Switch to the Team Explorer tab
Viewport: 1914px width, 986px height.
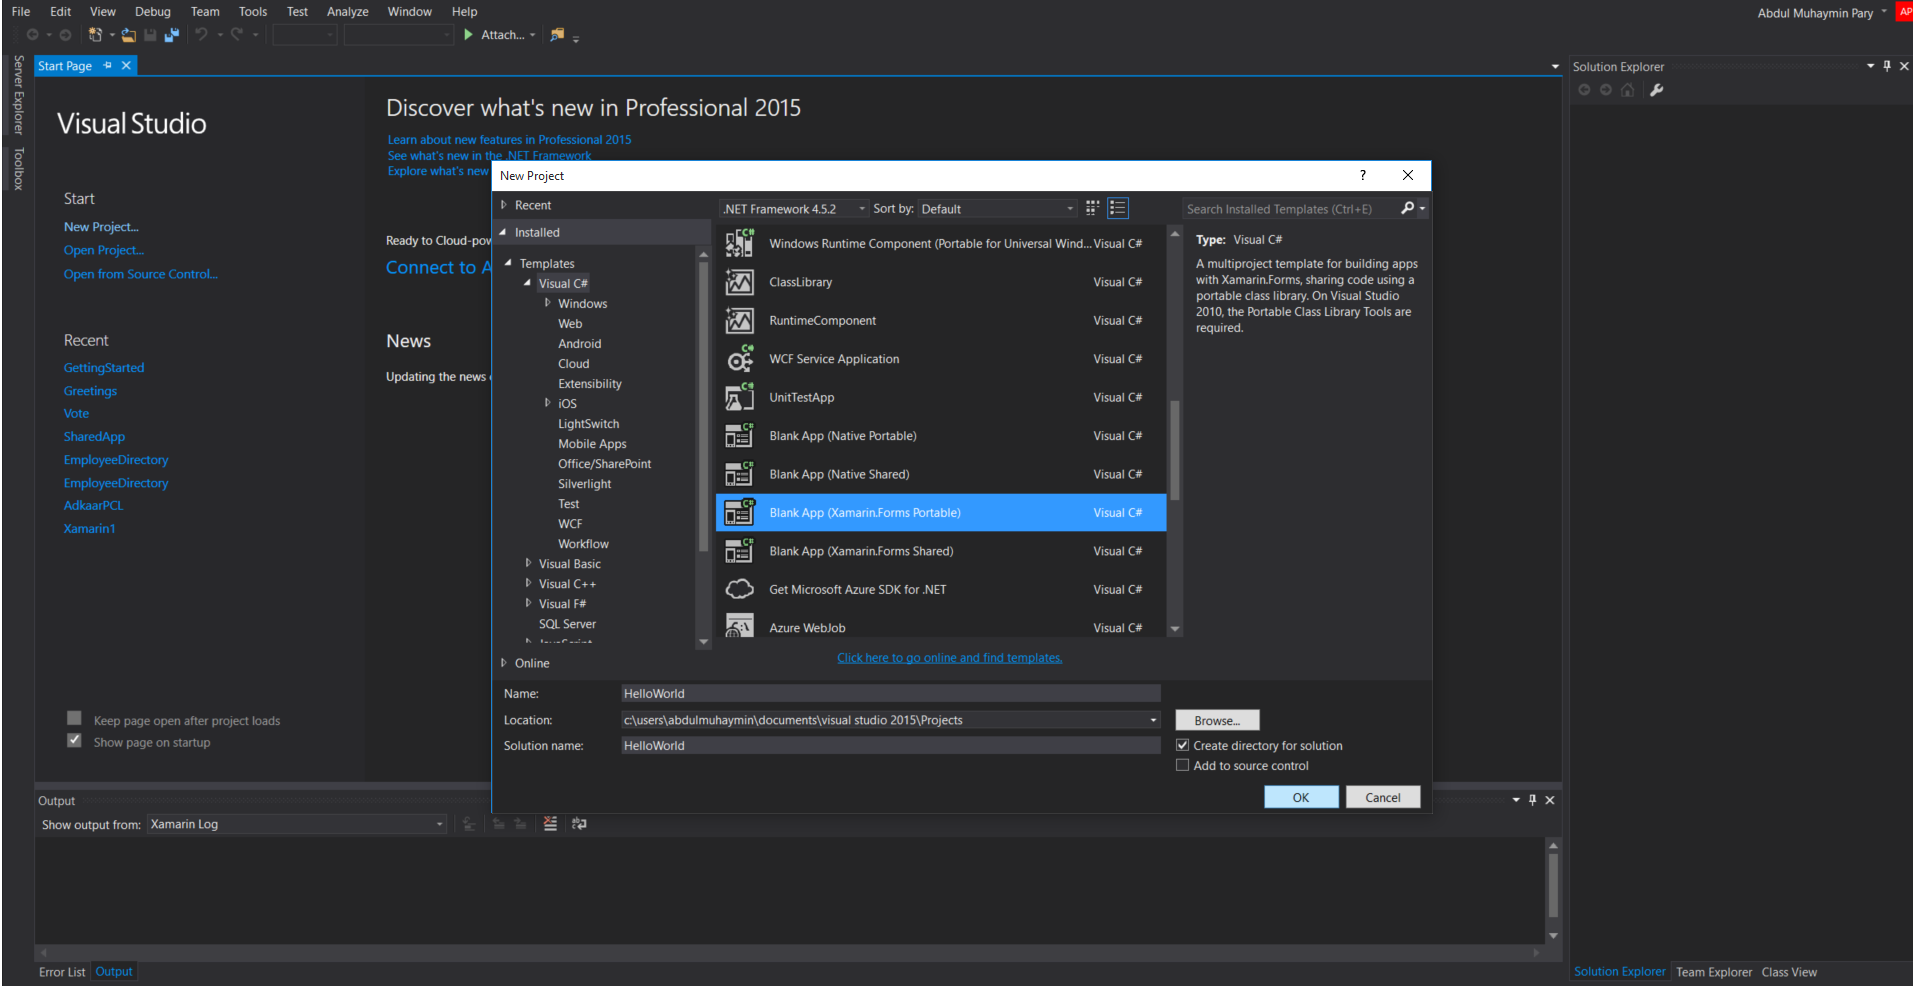click(x=1713, y=972)
